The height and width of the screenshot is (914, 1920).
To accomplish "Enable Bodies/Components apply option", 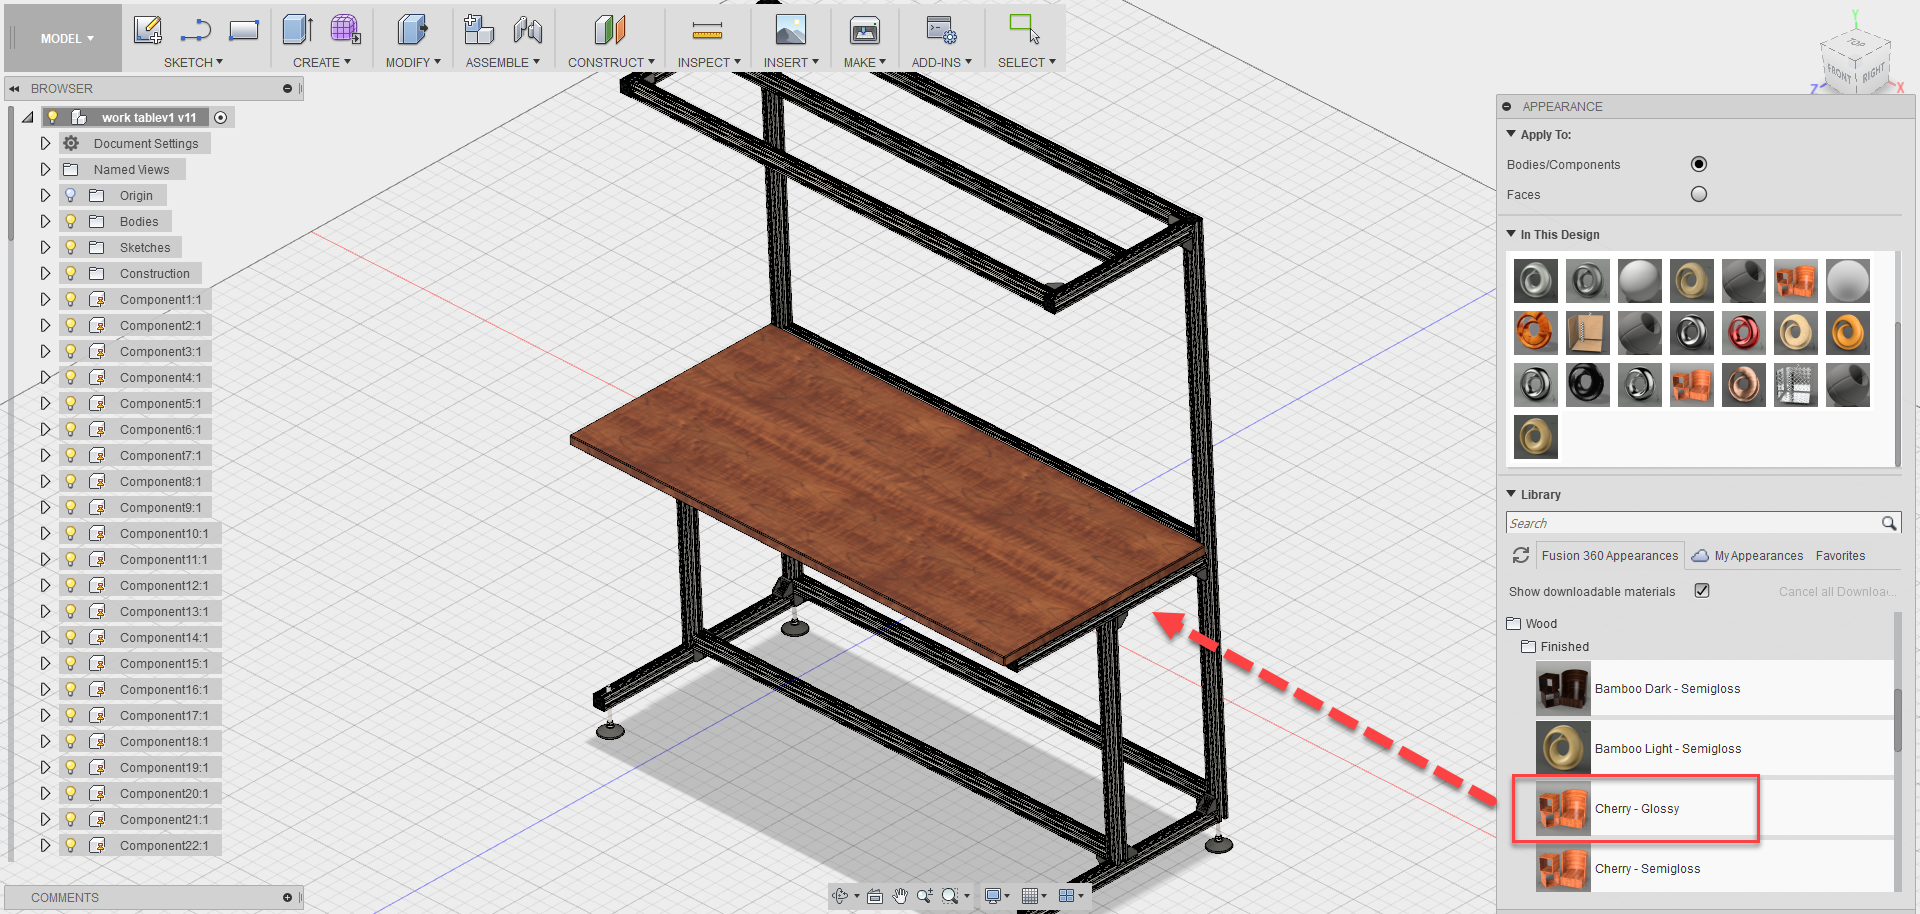I will pos(1698,164).
